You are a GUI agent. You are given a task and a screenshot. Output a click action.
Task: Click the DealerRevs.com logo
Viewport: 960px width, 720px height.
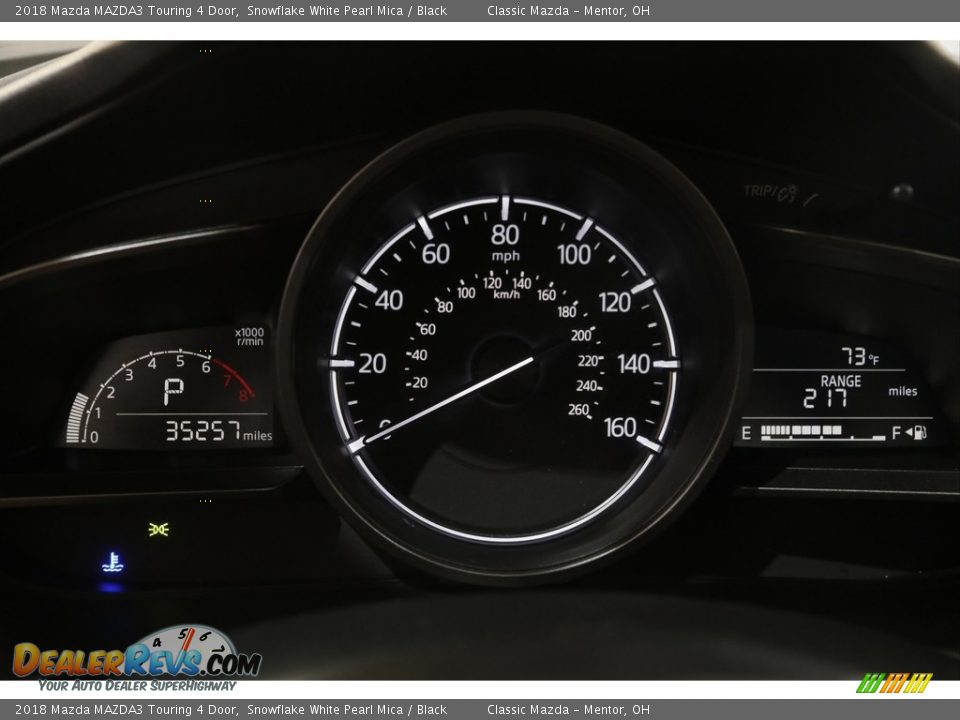pos(137,659)
